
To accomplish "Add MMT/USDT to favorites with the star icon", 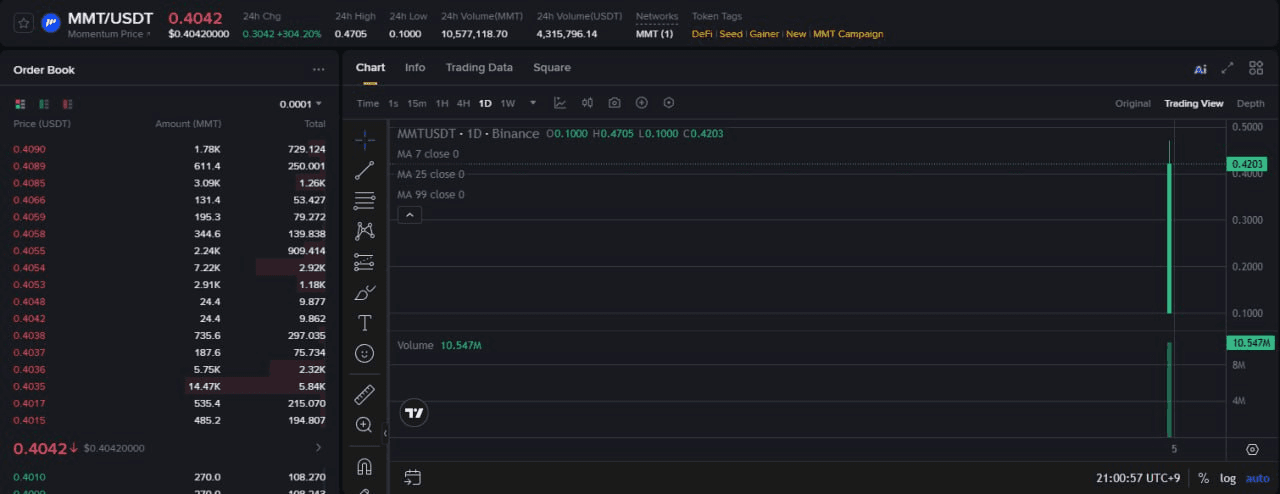I will click(23, 23).
